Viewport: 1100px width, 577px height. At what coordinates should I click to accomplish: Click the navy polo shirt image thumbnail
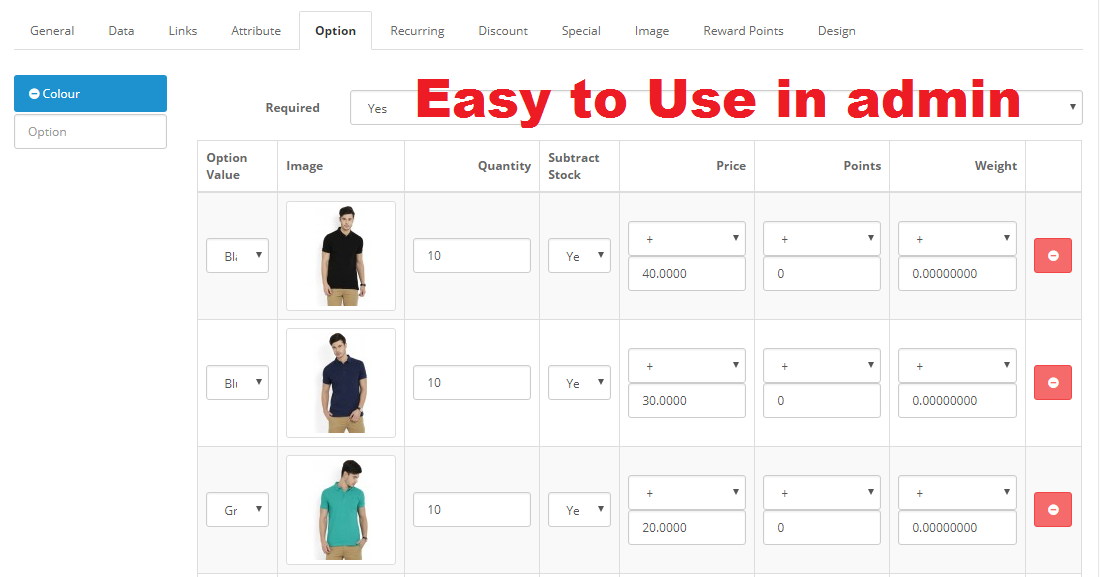341,383
